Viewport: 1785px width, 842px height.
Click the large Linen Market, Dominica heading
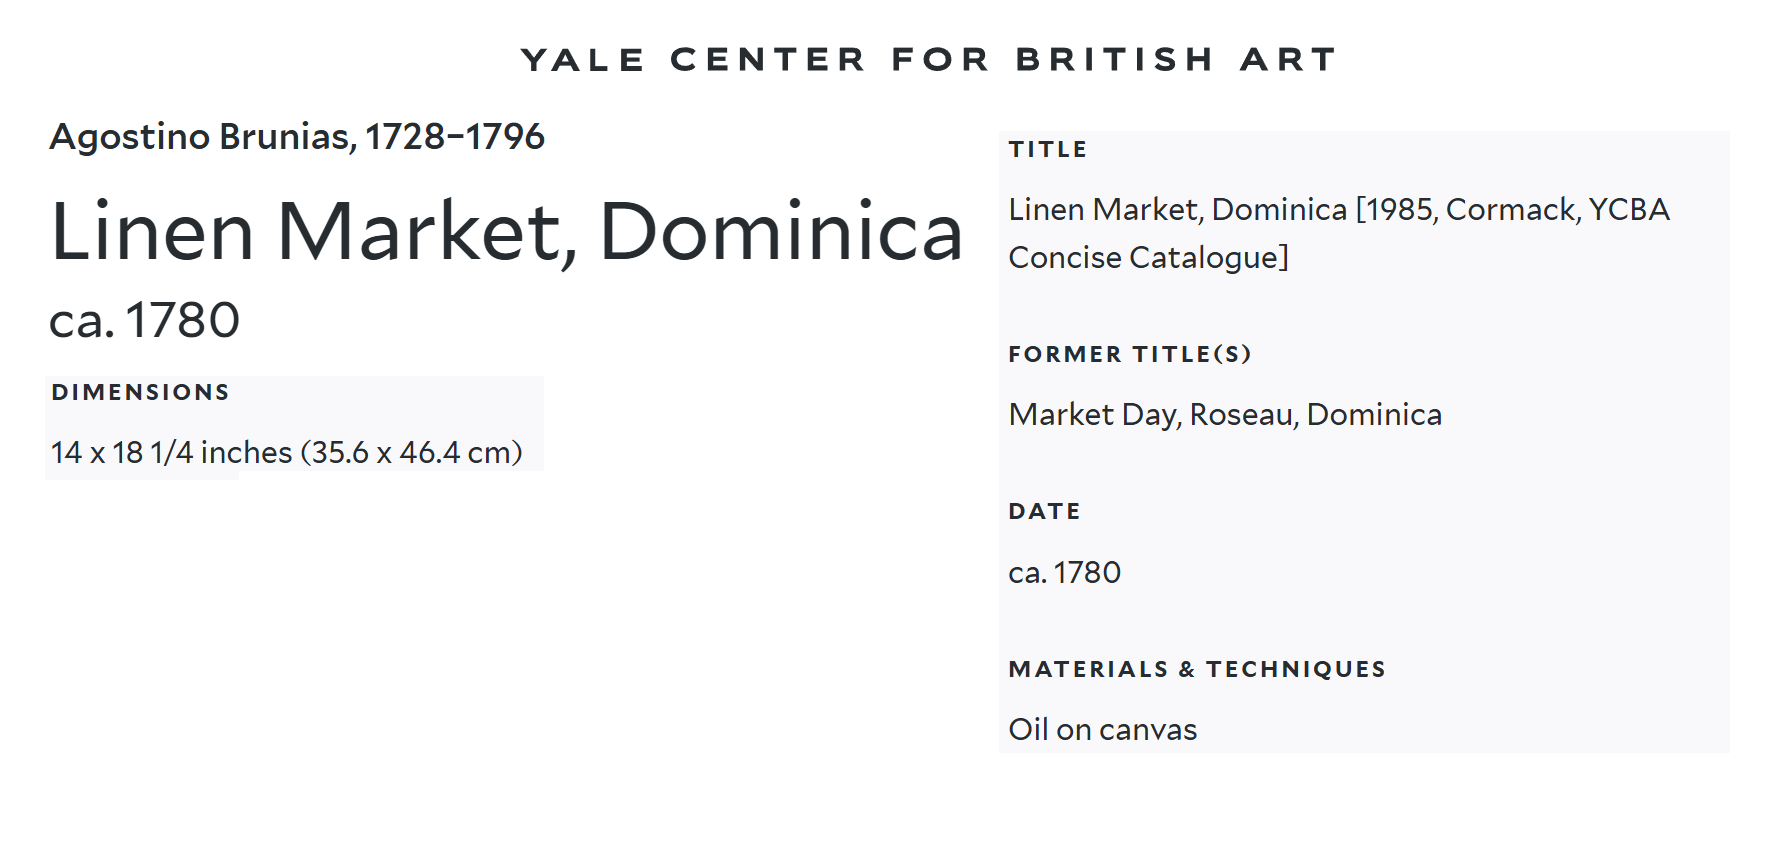tap(506, 232)
